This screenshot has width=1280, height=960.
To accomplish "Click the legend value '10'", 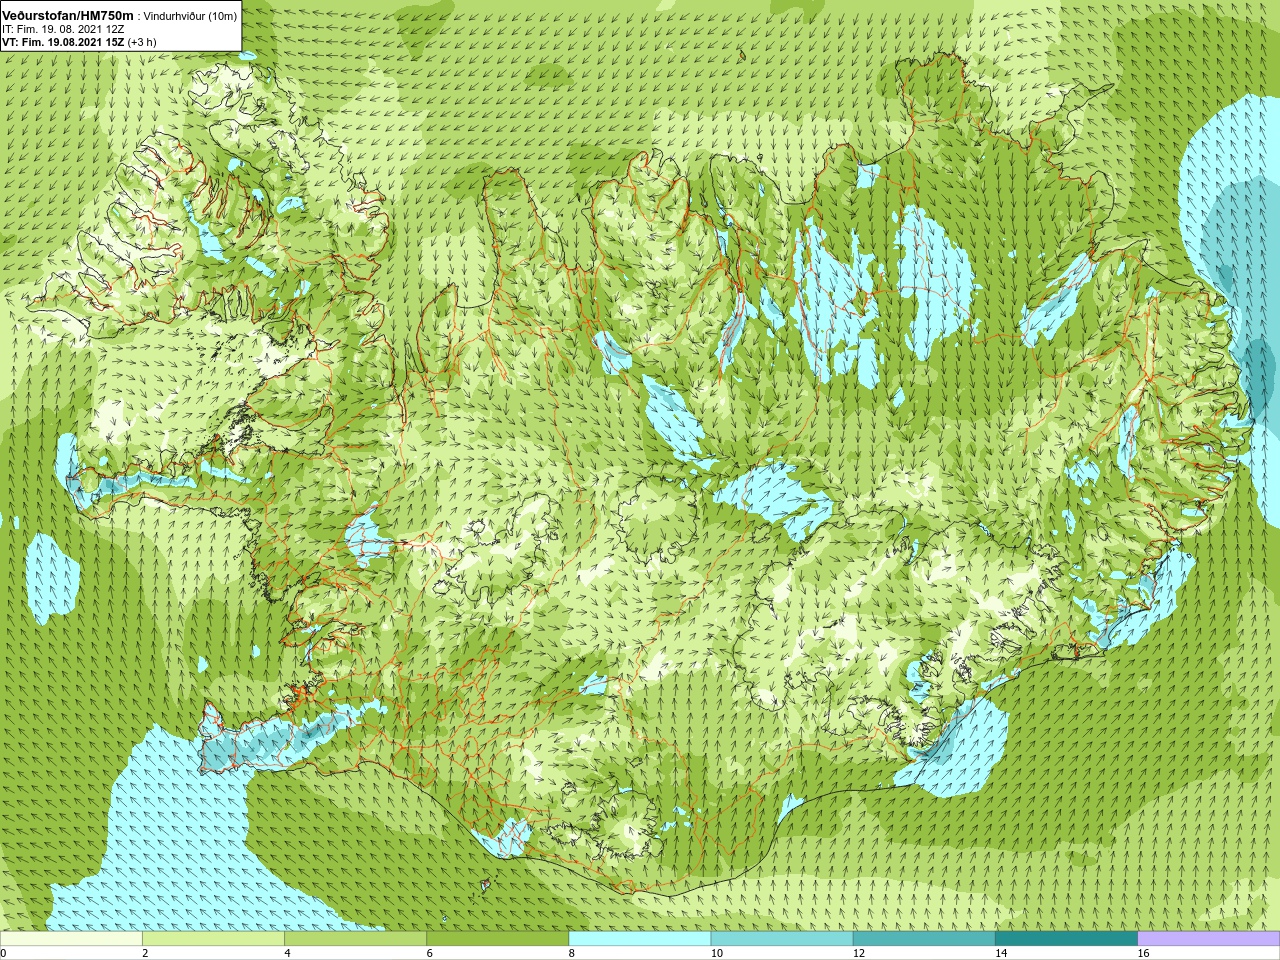I will 717,953.
